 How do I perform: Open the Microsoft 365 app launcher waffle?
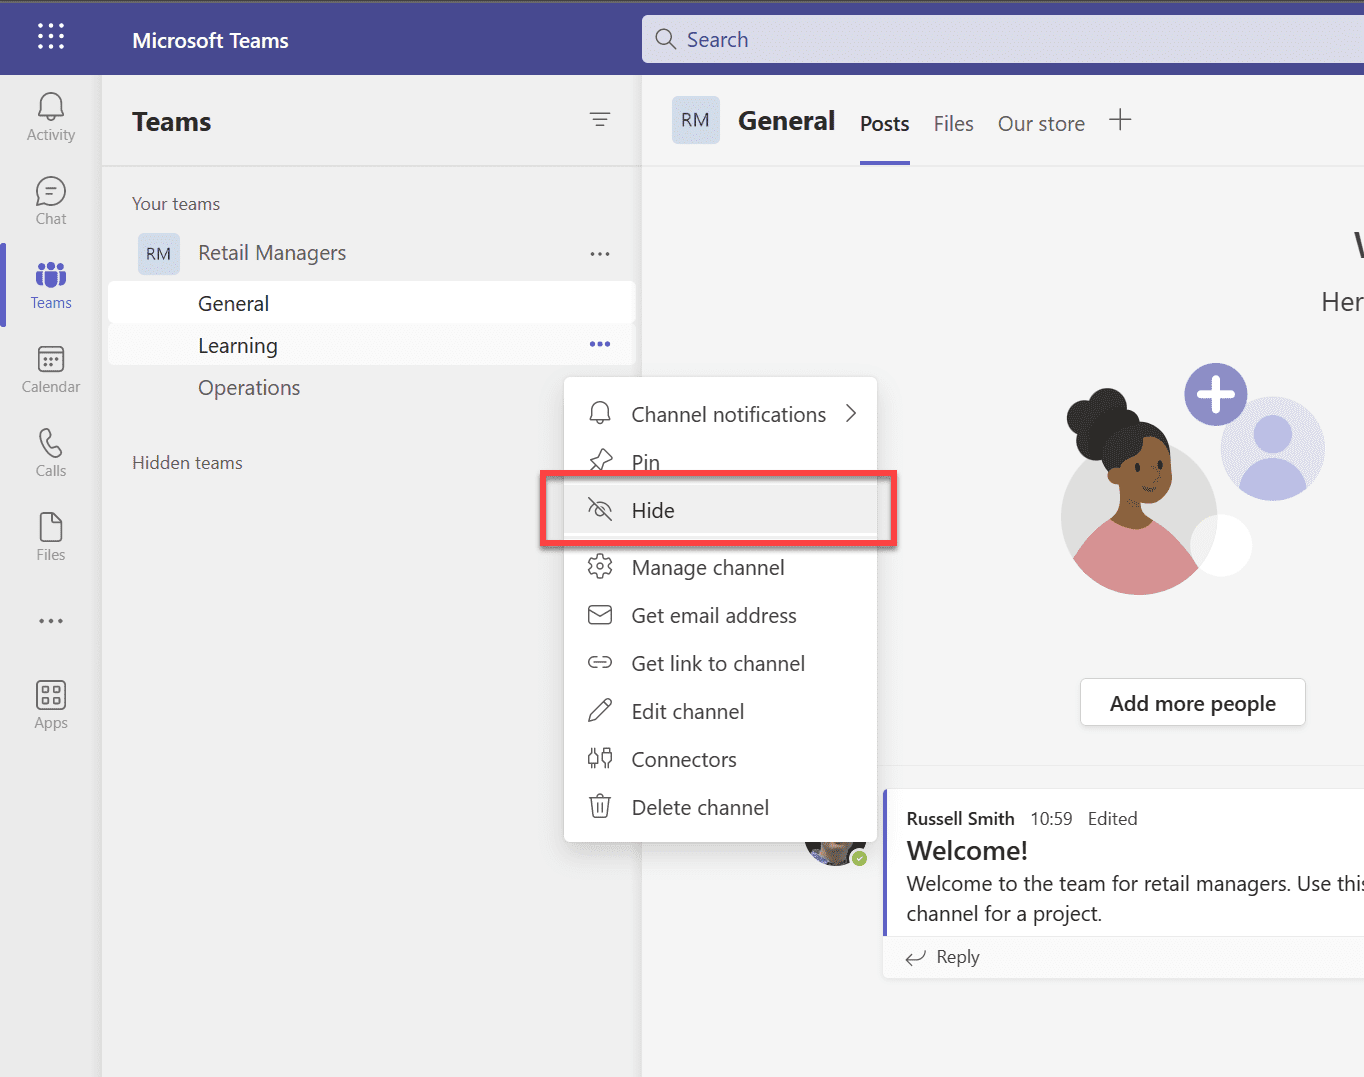click(x=50, y=37)
